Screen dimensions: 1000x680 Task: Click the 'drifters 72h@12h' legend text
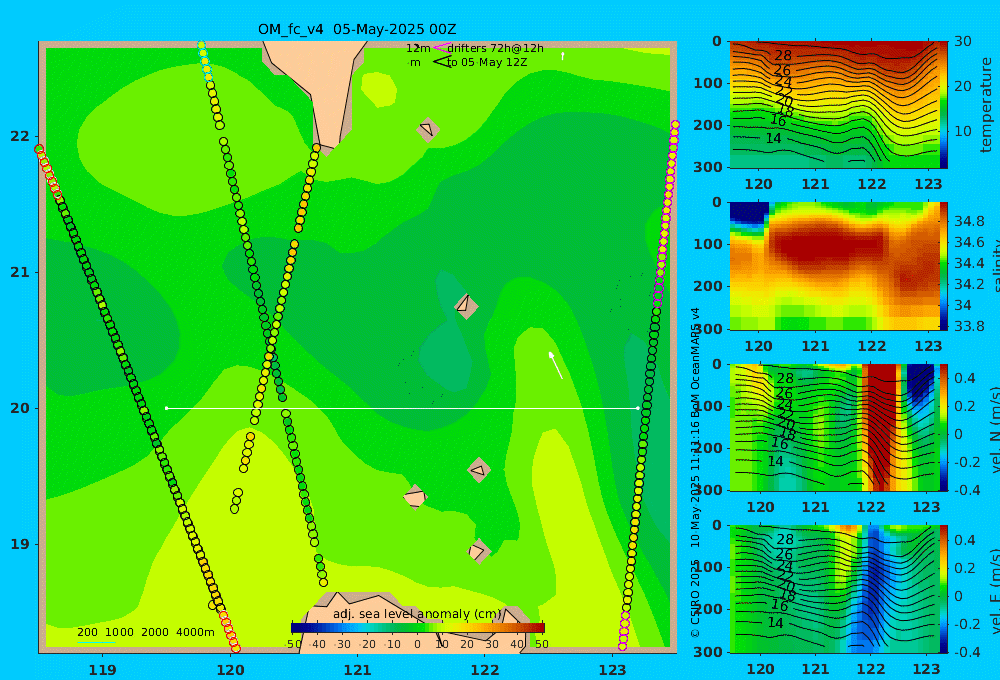pyautogui.click(x=496, y=48)
